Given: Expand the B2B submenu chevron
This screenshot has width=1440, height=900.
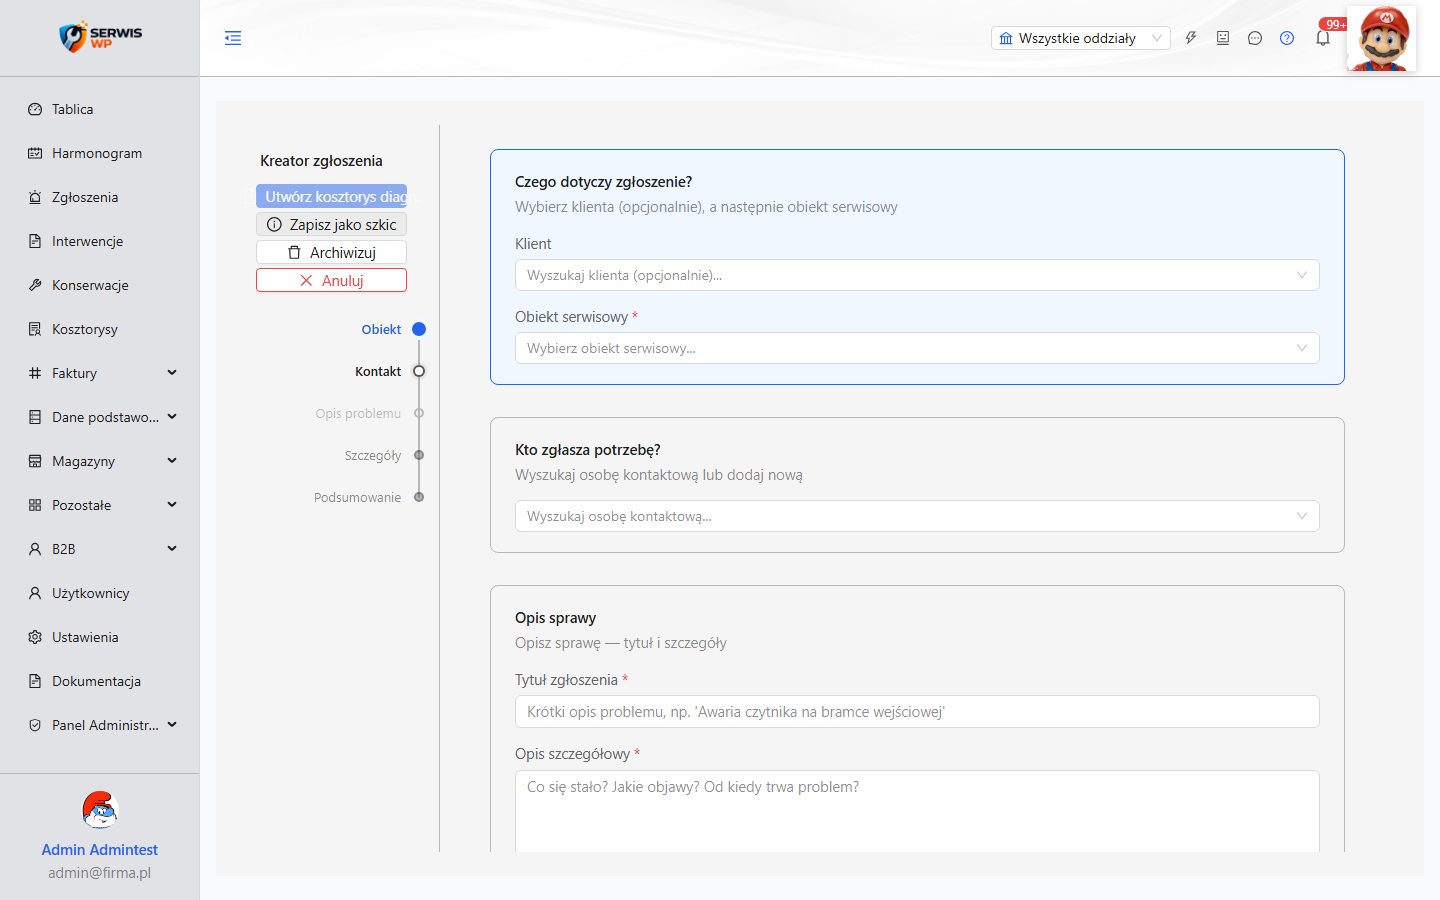Looking at the screenshot, I should tap(172, 549).
